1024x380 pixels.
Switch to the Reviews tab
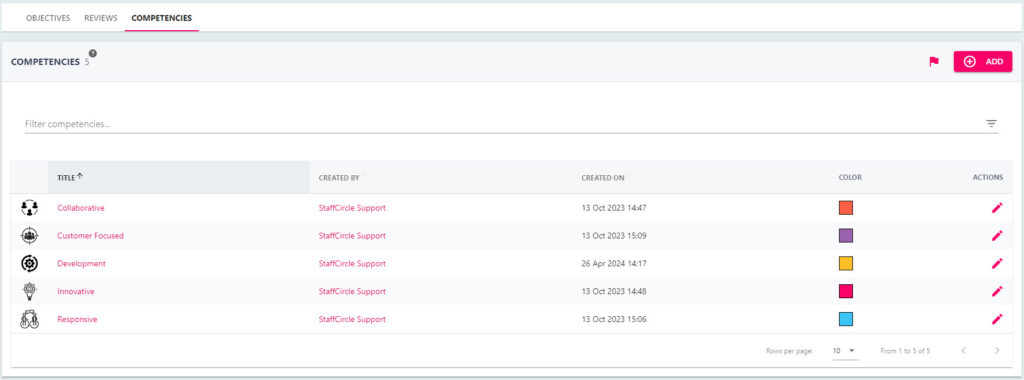tap(101, 18)
